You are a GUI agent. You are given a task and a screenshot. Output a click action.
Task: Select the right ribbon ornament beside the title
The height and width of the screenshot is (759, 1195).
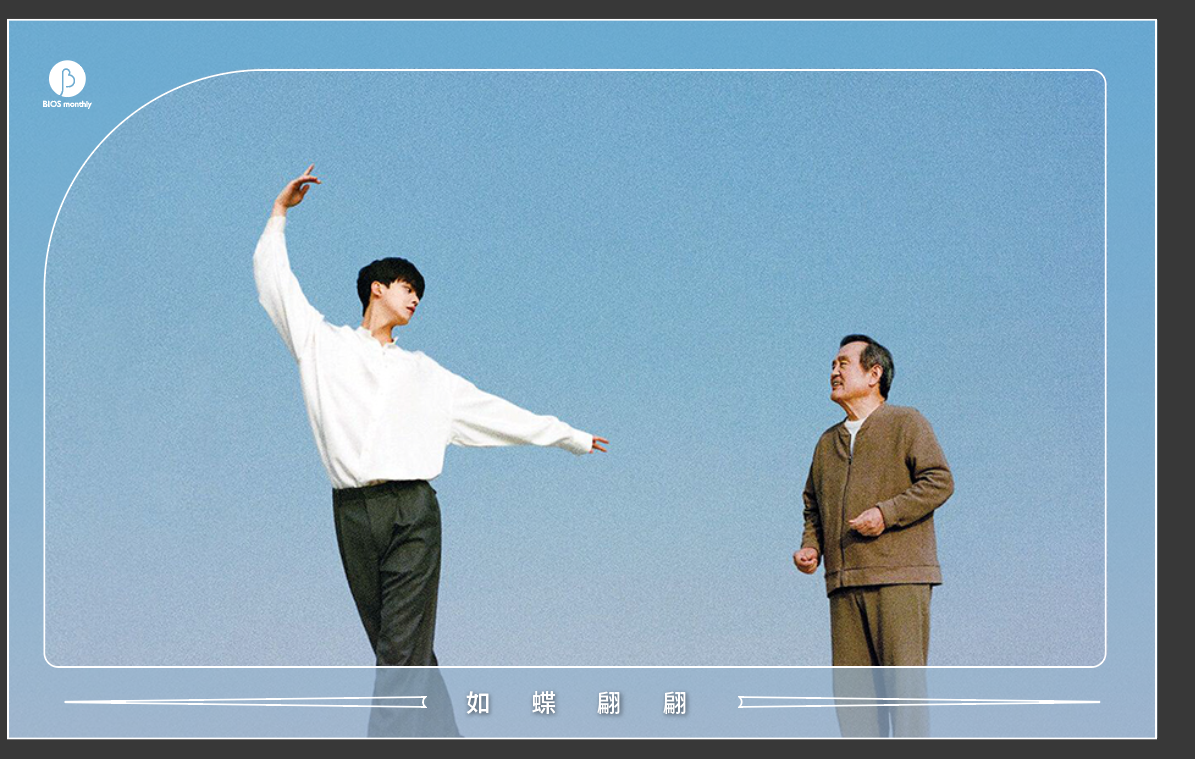pos(918,702)
